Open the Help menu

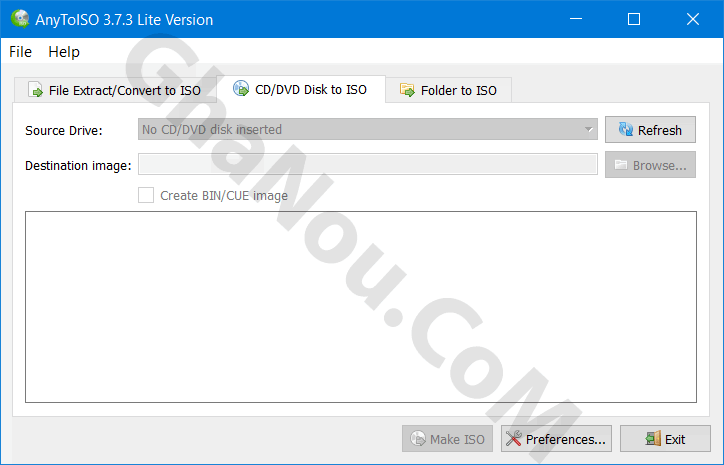point(64,52)
